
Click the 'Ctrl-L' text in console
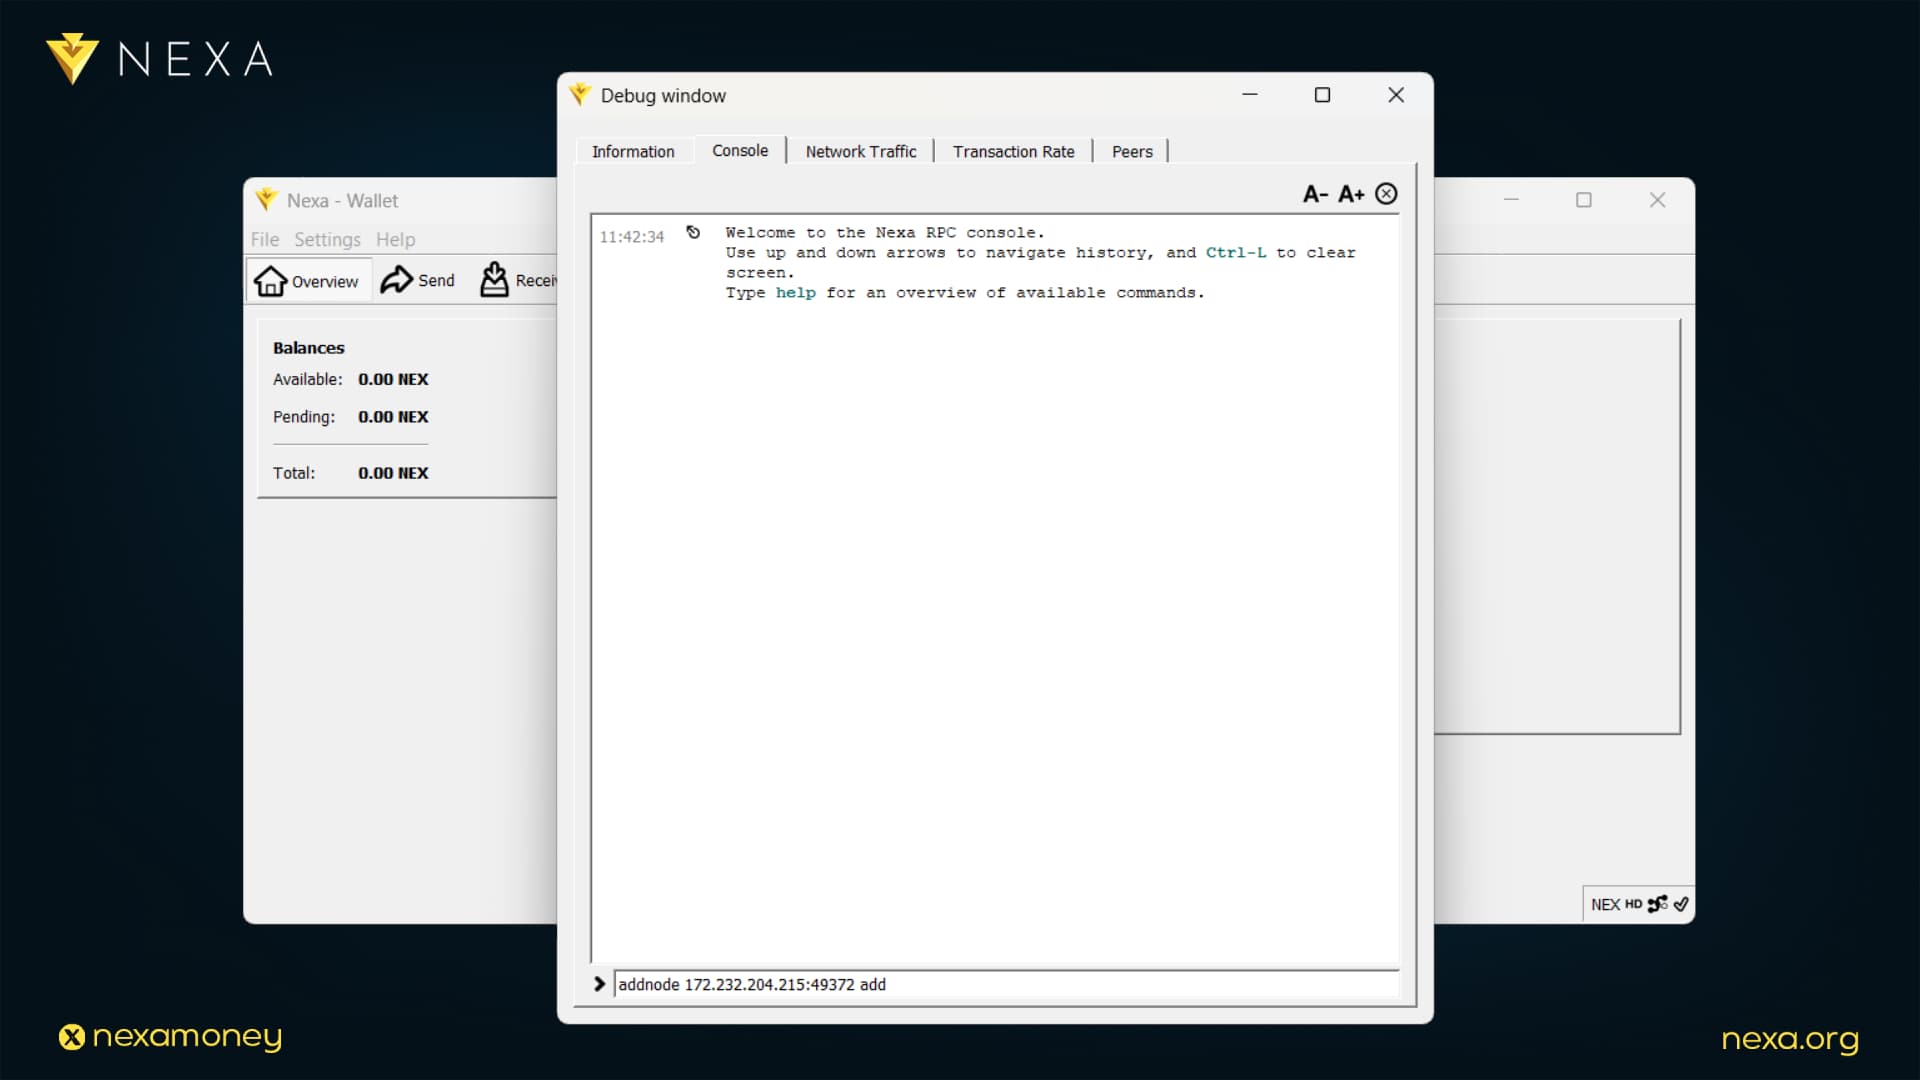(x=1236, y=253)
